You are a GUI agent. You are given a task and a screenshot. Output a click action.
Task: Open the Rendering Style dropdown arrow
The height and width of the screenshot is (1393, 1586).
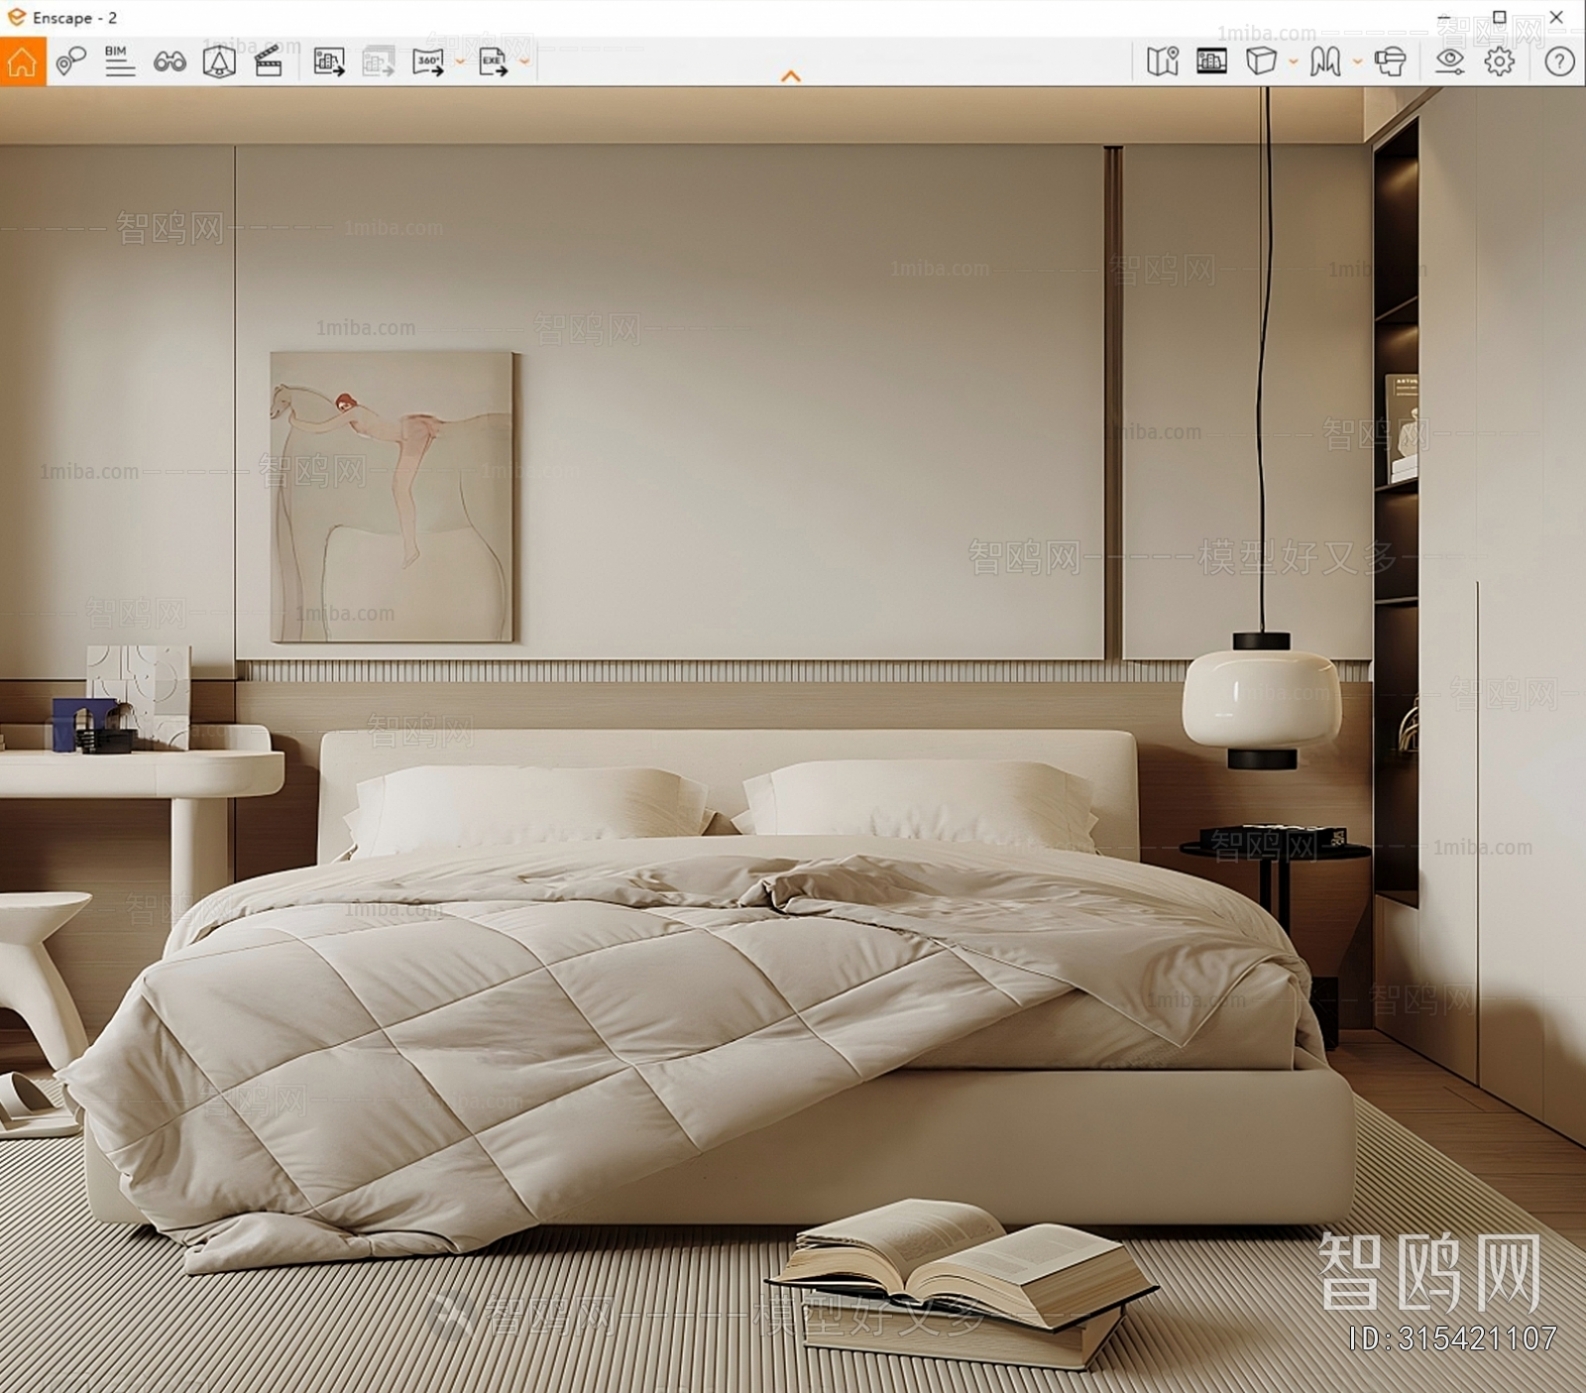tap(1357, 62)
